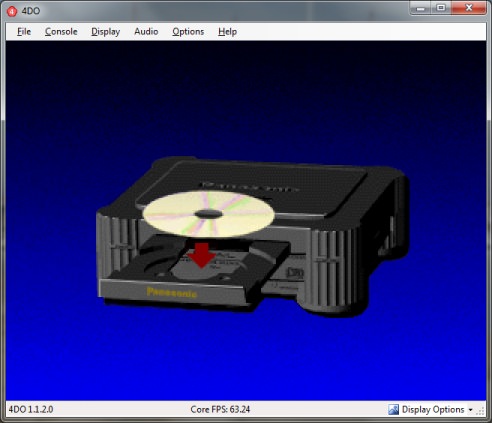The image size is (492, 423).
Task: Click the red down arrow over the disc tray
Action: point(201,255)
